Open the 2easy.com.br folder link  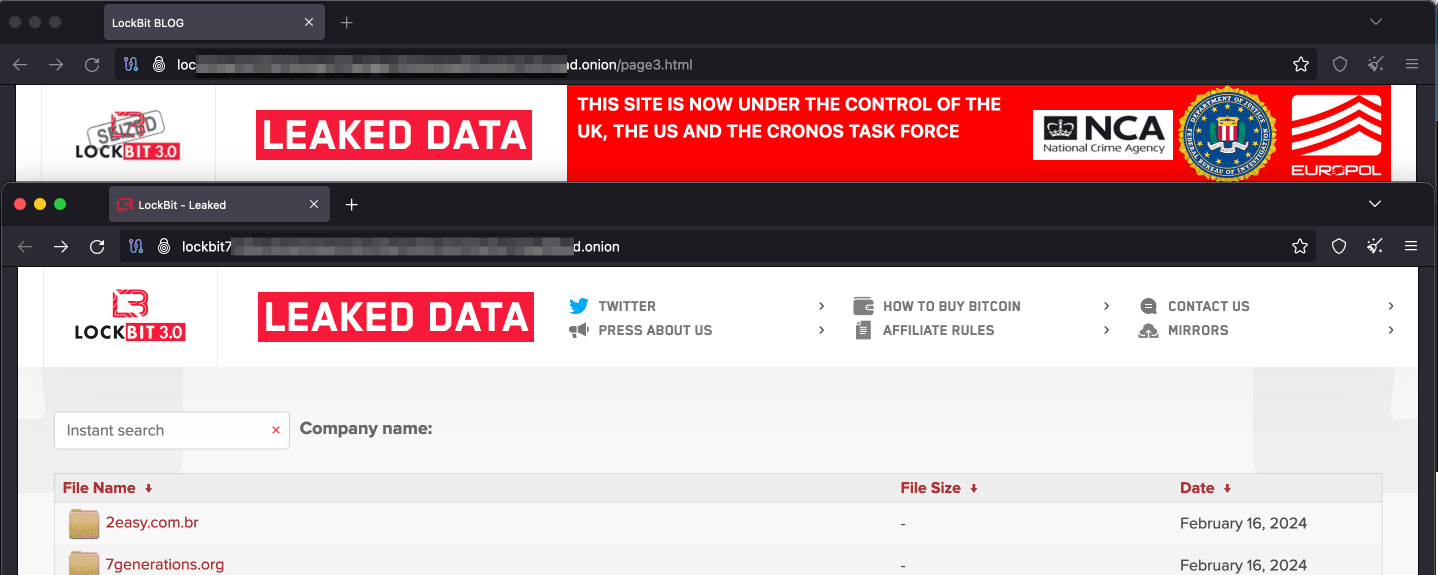(x=152, y=522)
